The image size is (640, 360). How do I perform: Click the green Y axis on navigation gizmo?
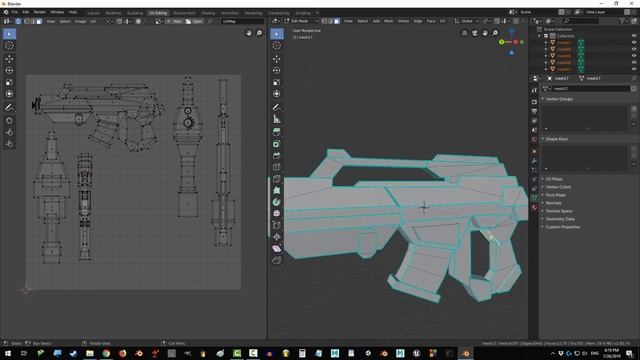502,42
